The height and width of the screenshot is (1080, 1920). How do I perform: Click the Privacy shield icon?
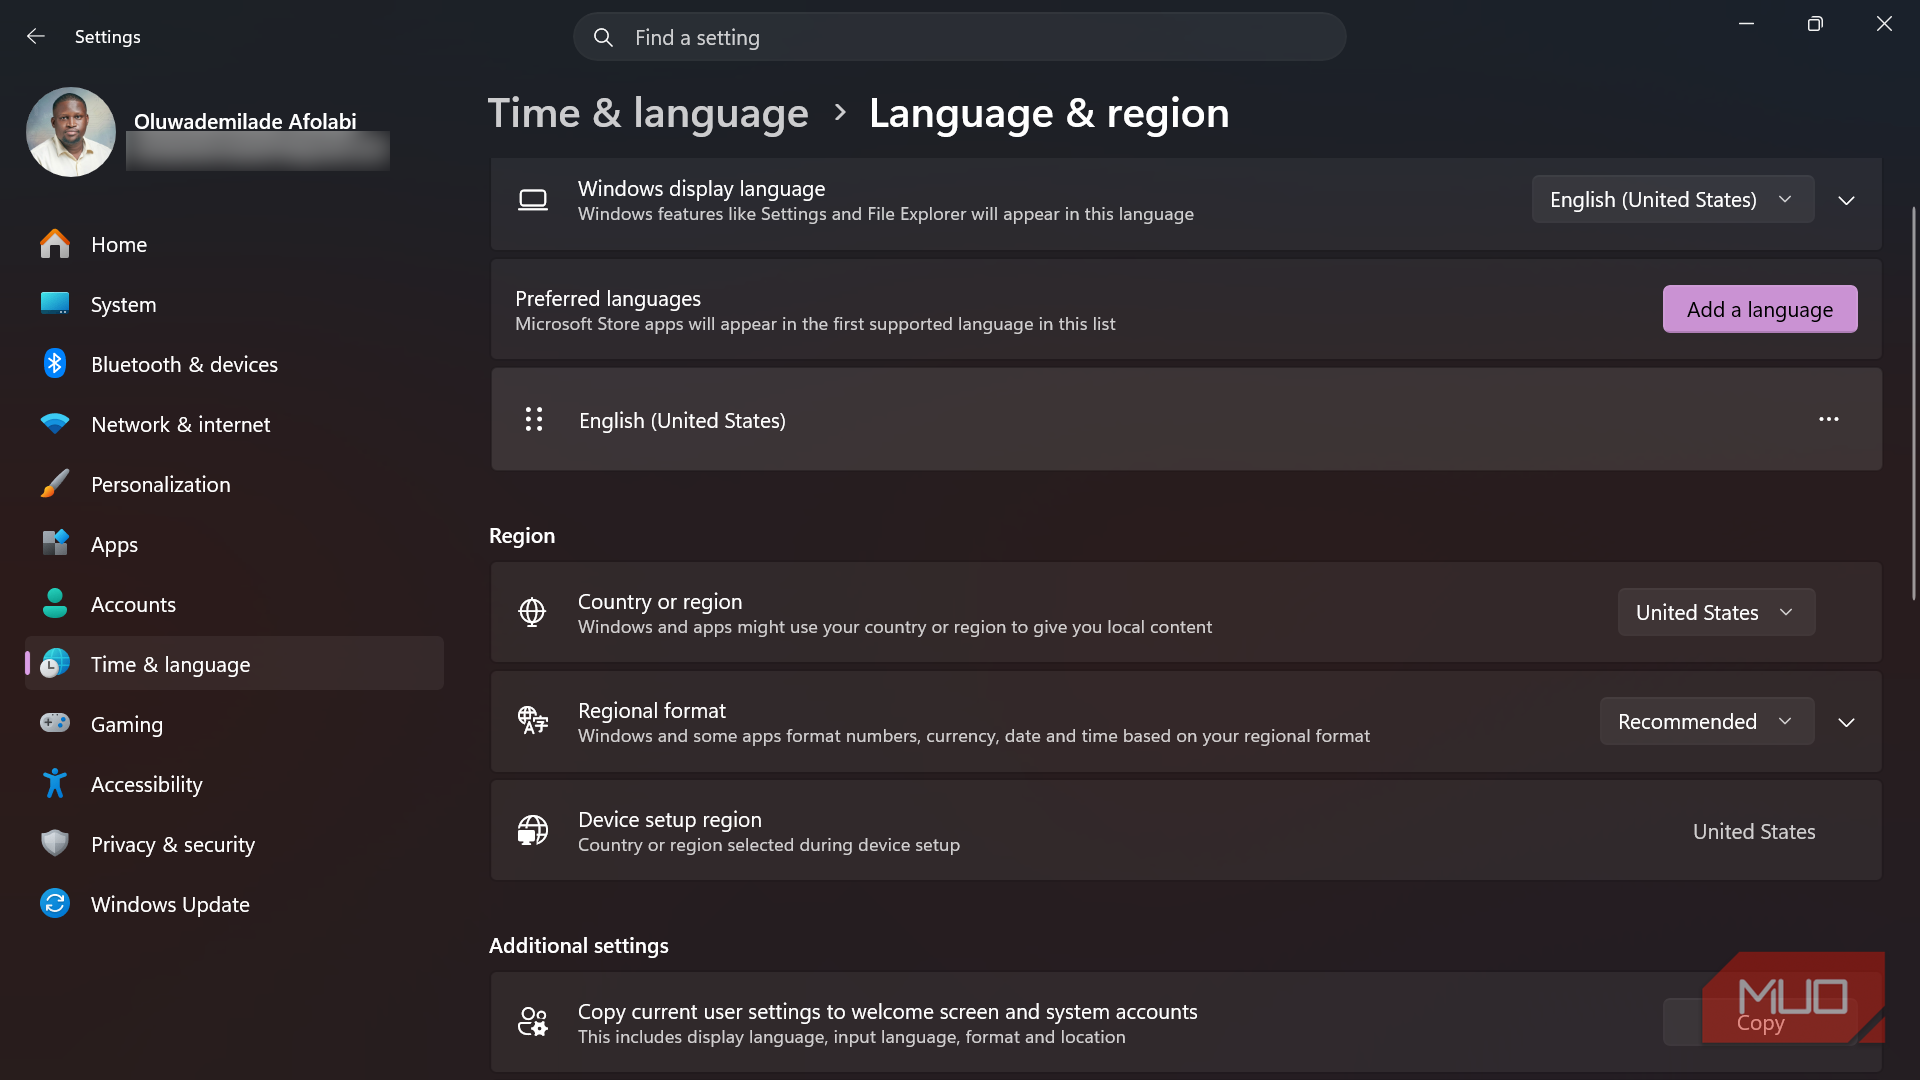coord(55,844)
